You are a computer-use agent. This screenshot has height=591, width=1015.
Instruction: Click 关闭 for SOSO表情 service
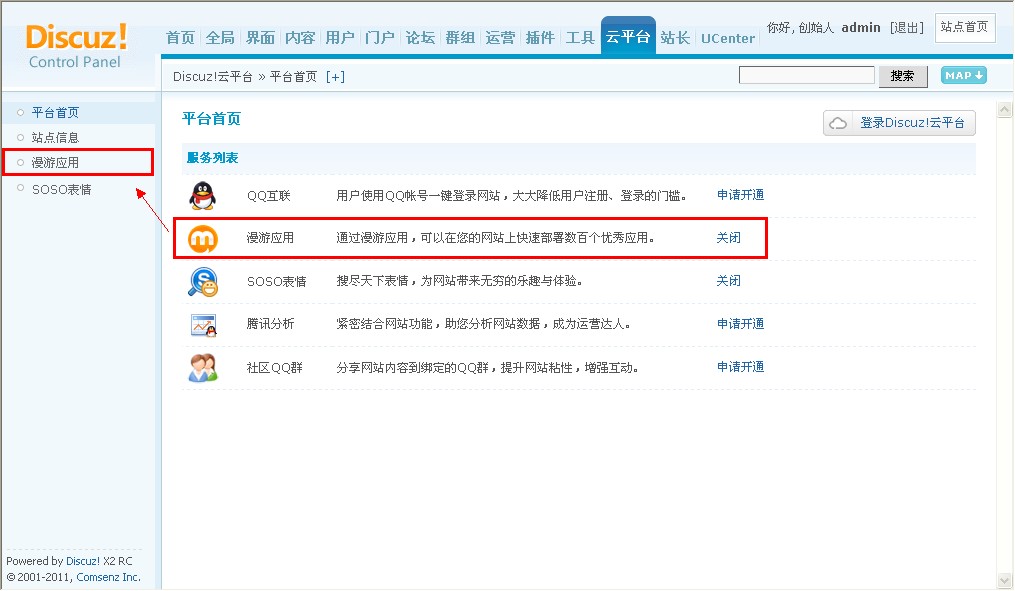point(728,280)
